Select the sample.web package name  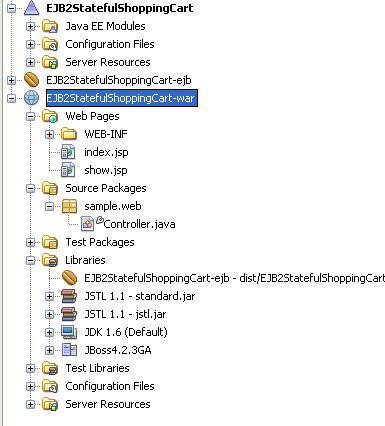tap(113, 206)
